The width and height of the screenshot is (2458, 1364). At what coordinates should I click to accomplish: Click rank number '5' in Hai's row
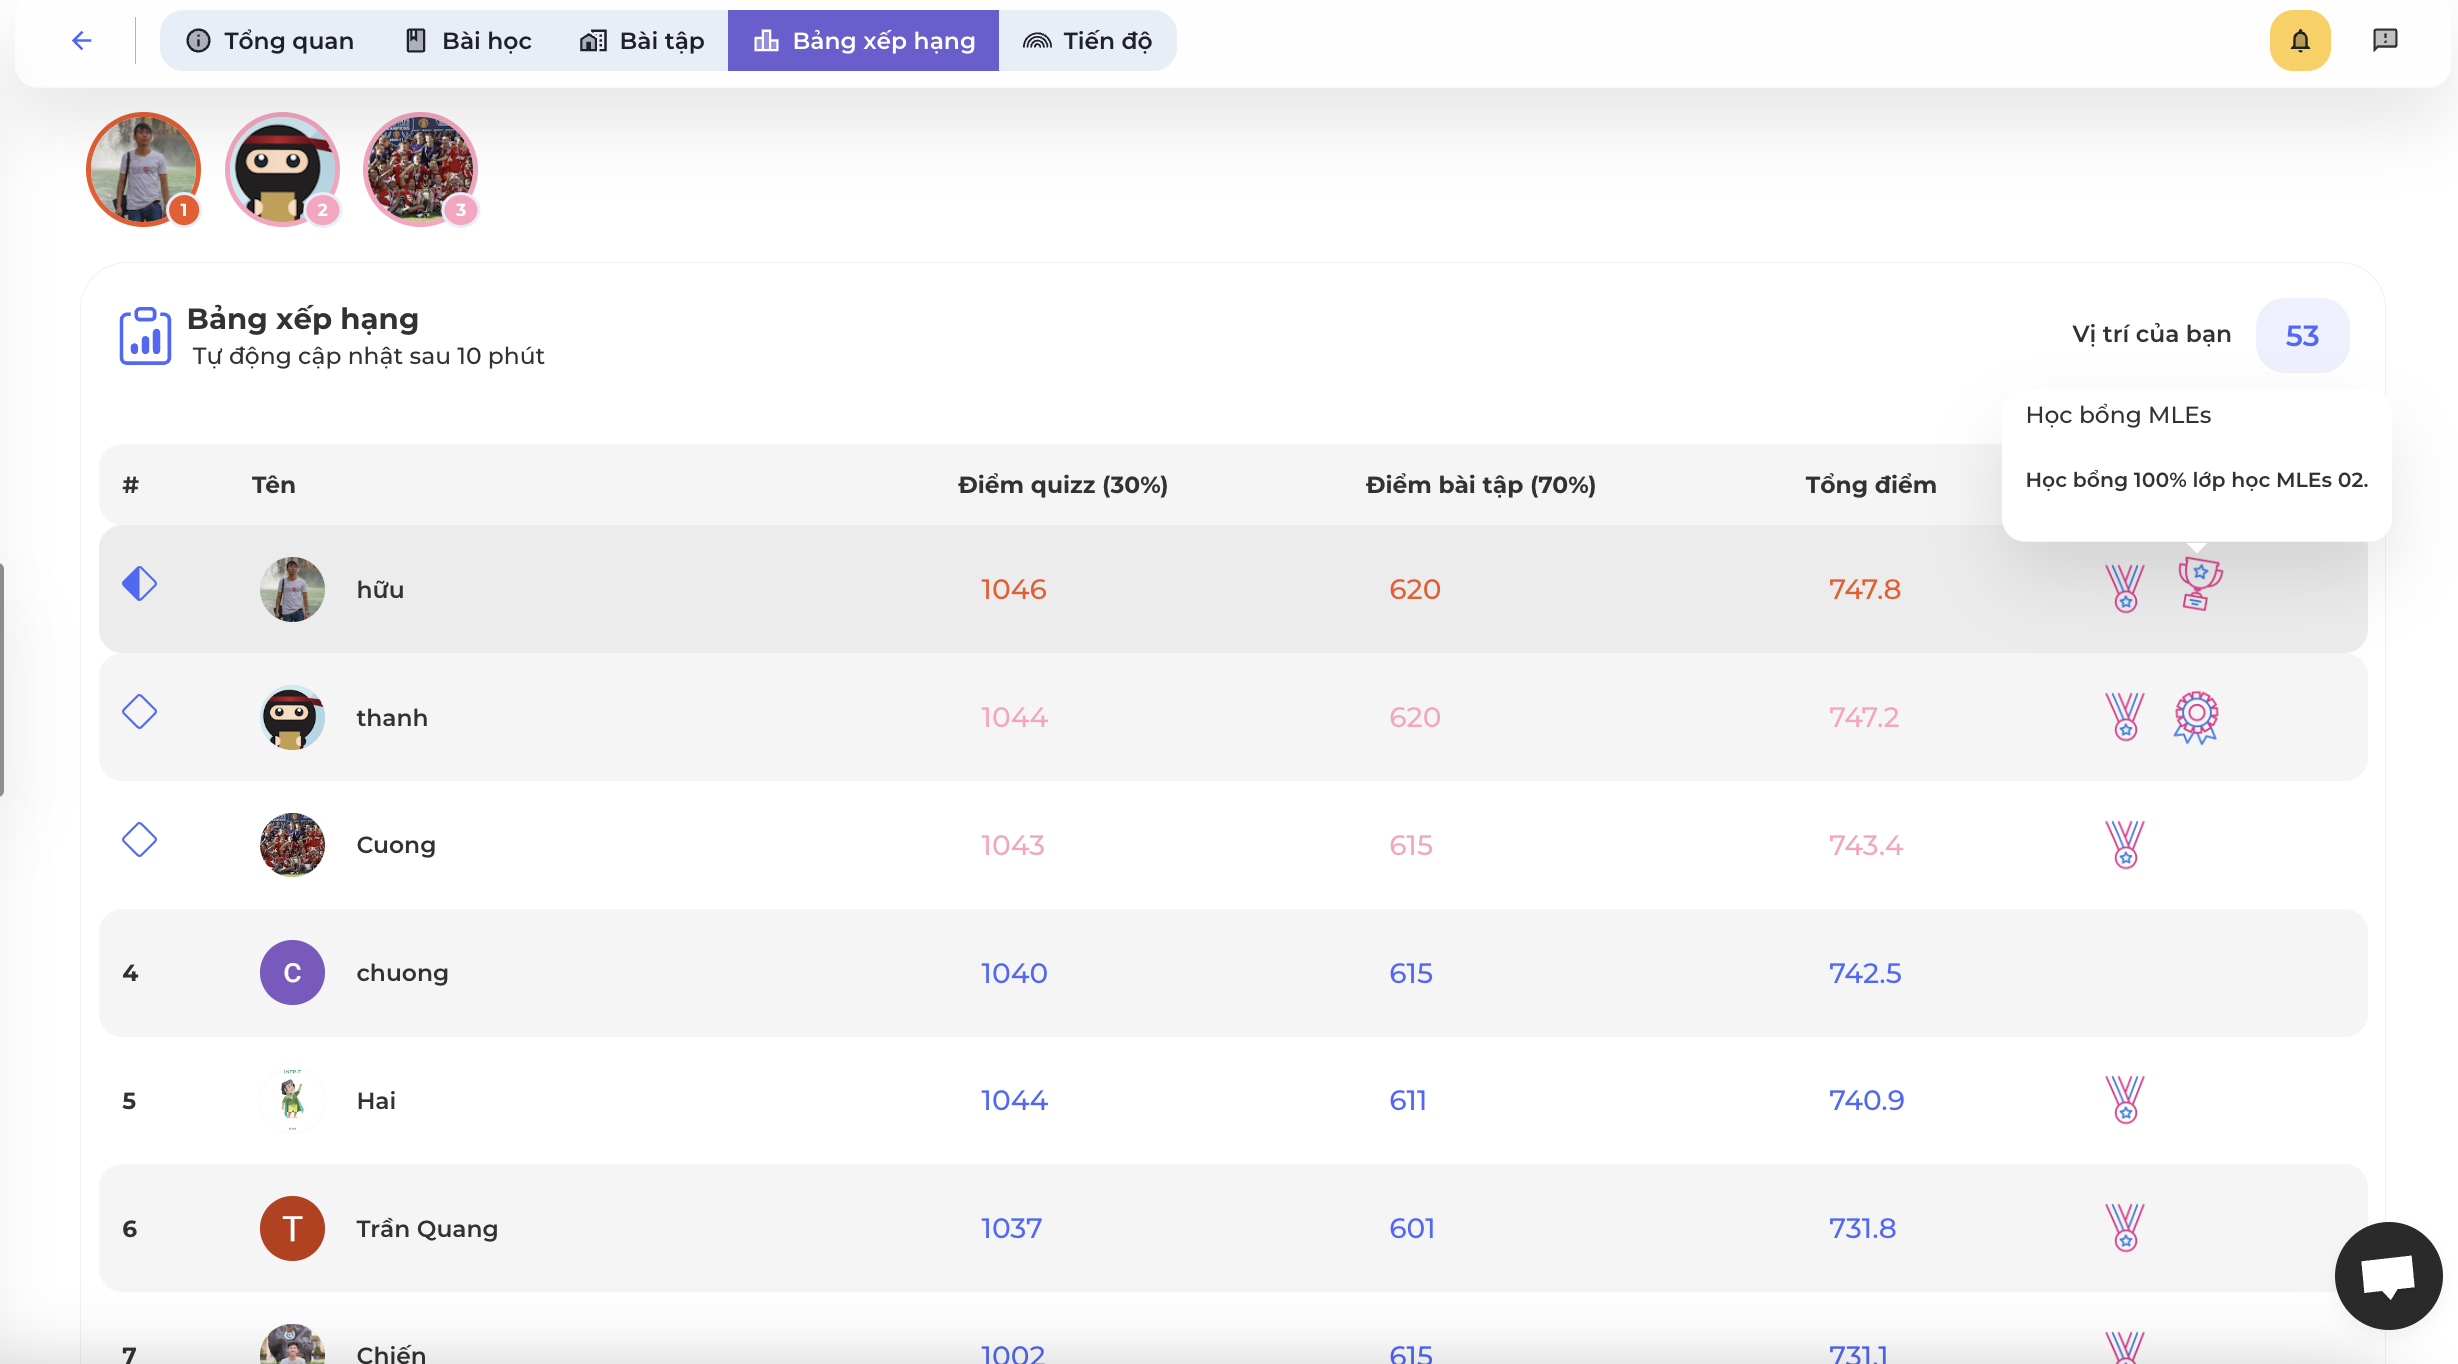pos(129,1101)
